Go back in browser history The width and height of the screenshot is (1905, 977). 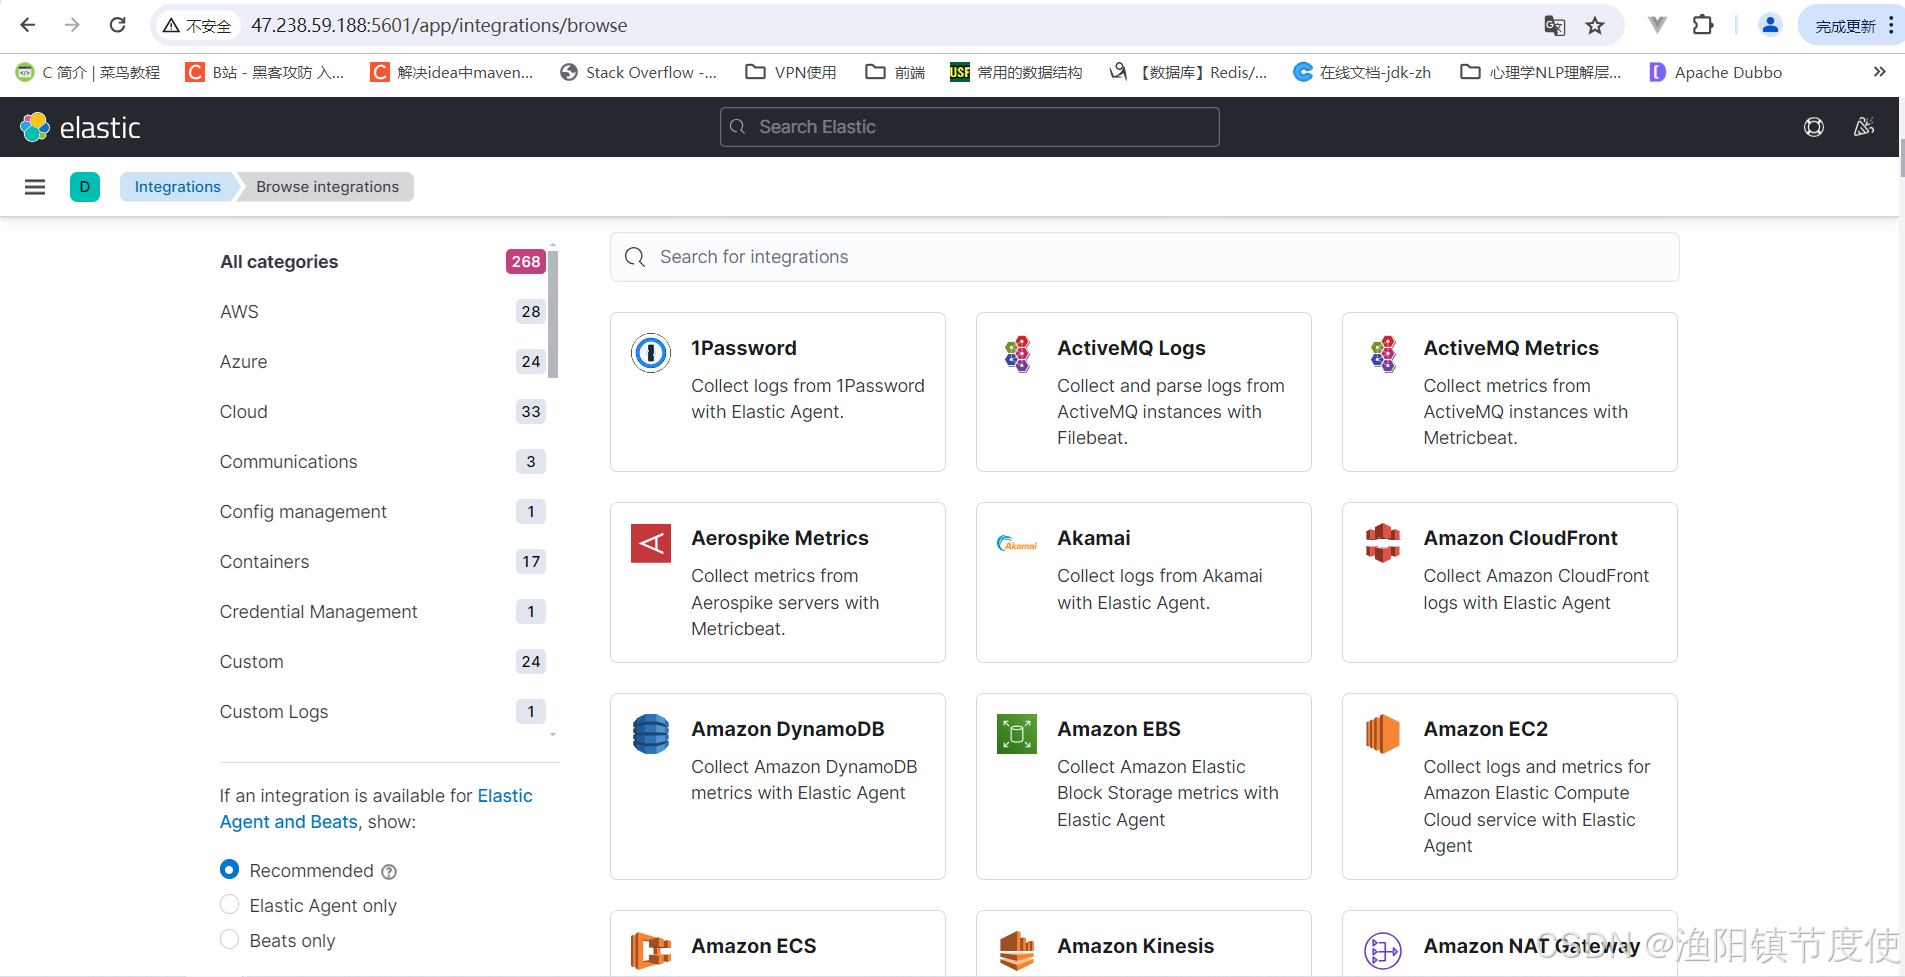28,25
